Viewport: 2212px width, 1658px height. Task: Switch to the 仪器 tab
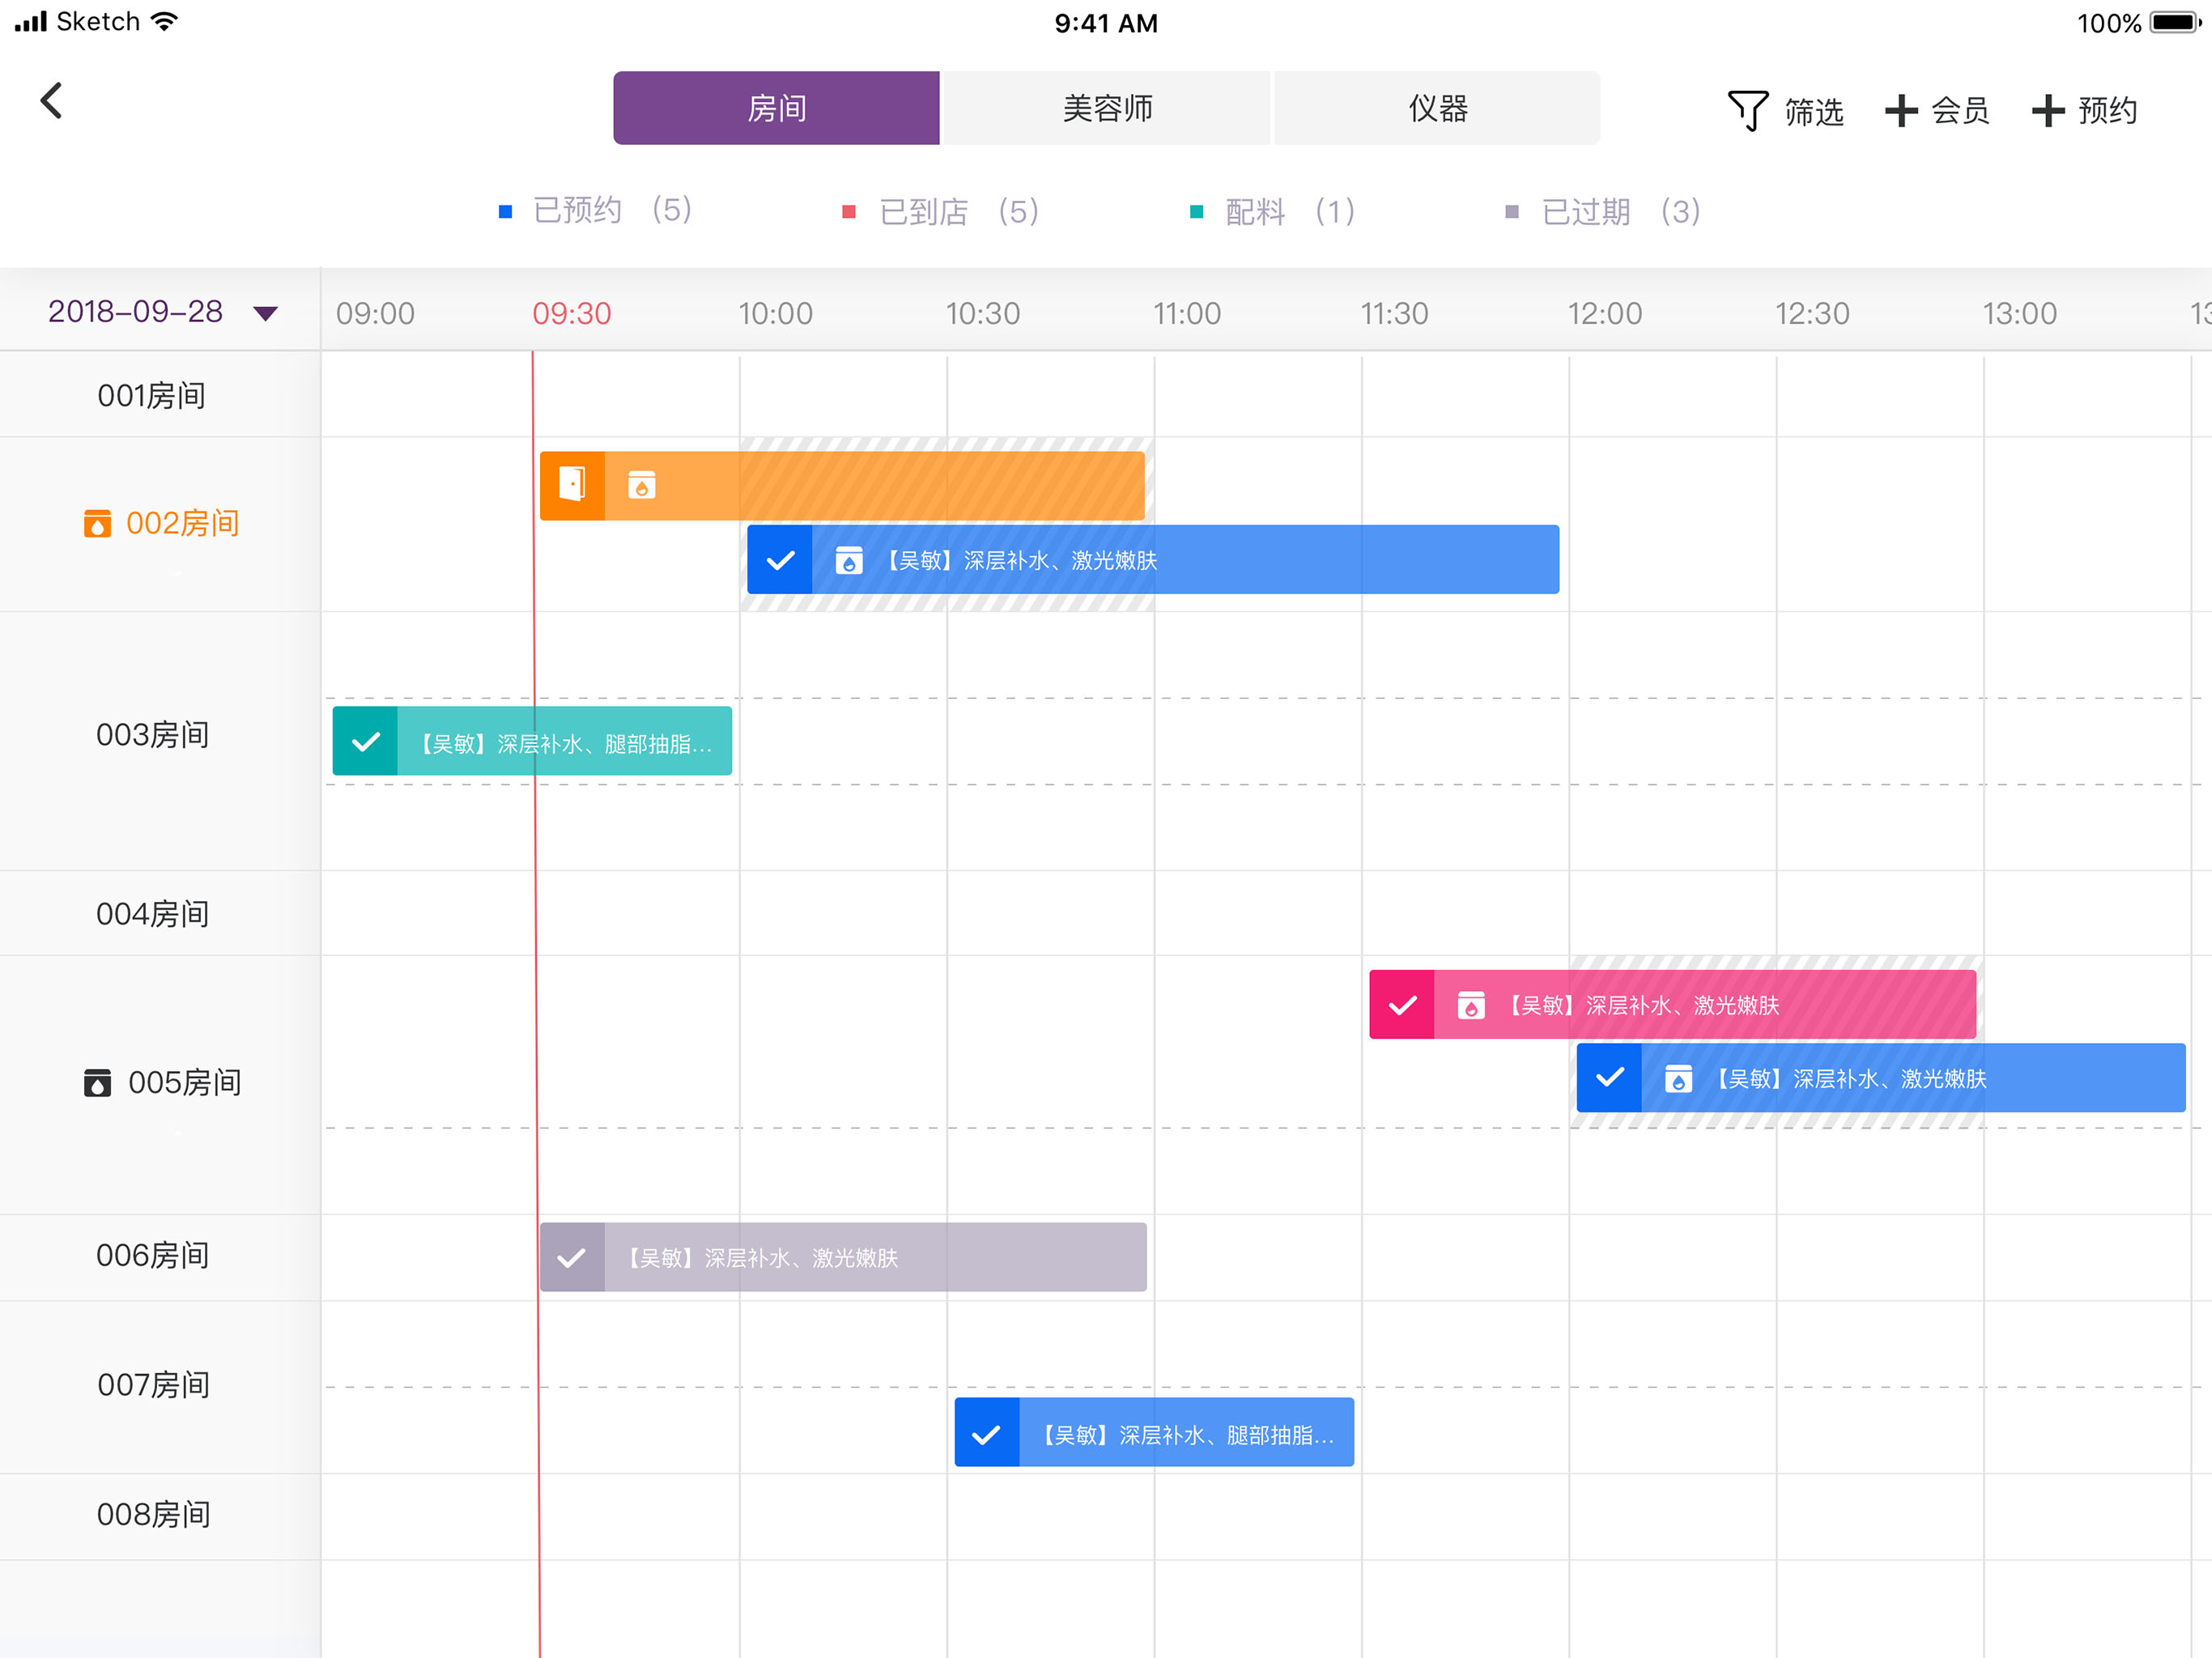click(1437, 108)
